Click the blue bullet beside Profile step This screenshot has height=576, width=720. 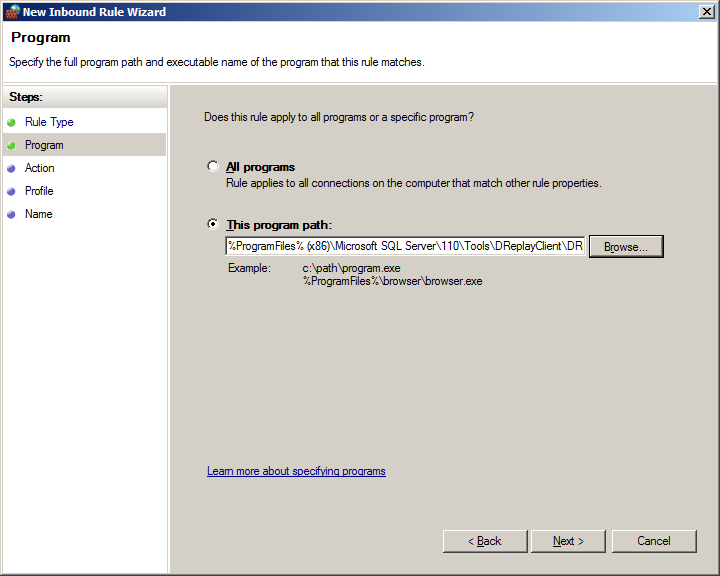(x=11, y=192)
